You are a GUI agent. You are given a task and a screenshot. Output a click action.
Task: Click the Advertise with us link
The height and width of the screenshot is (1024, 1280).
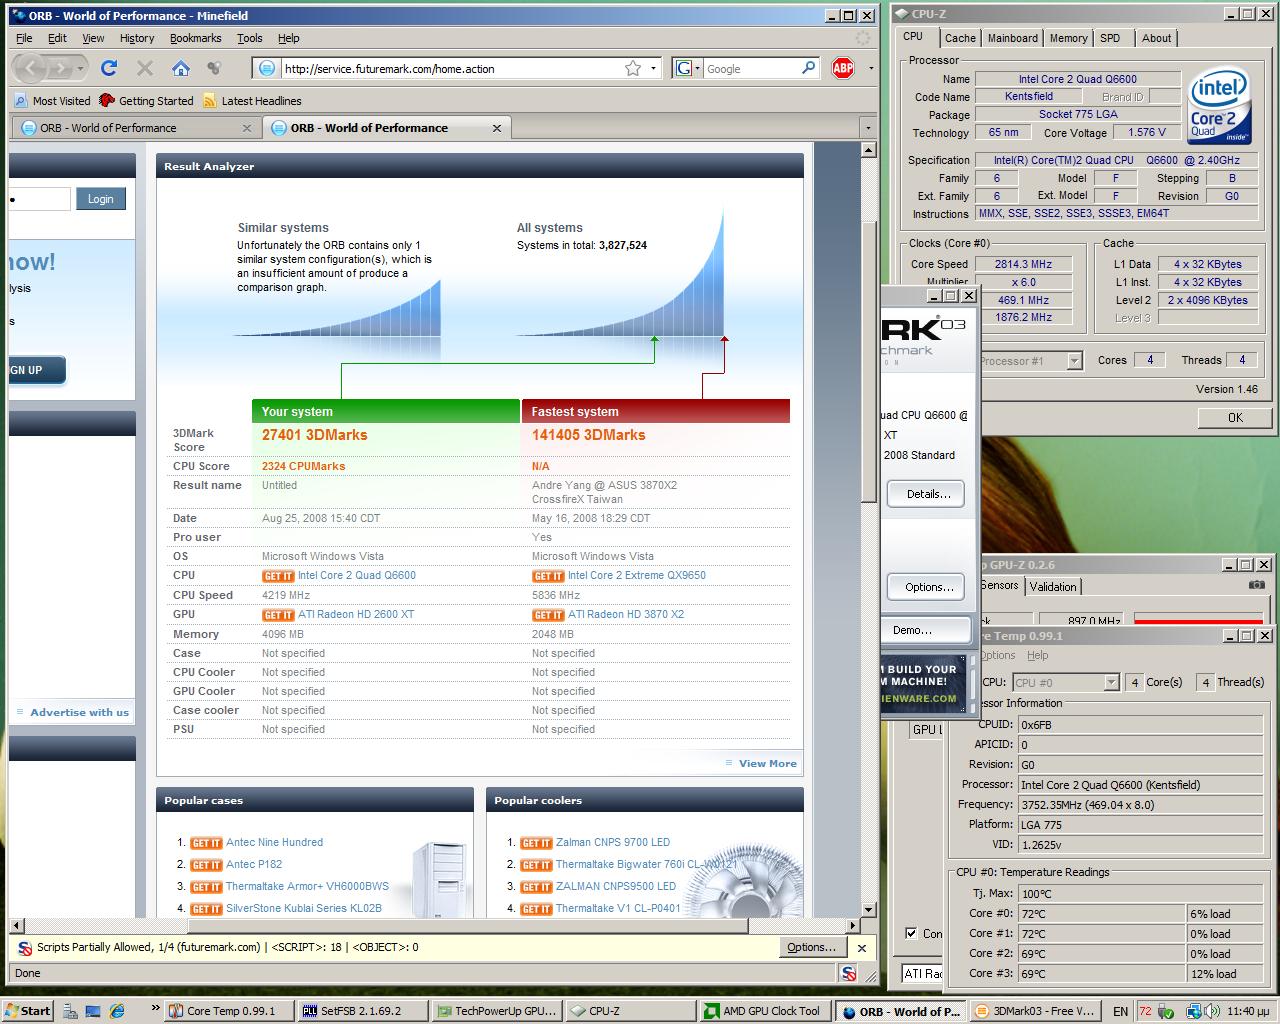pyautogui.click(x=79, y=712)
